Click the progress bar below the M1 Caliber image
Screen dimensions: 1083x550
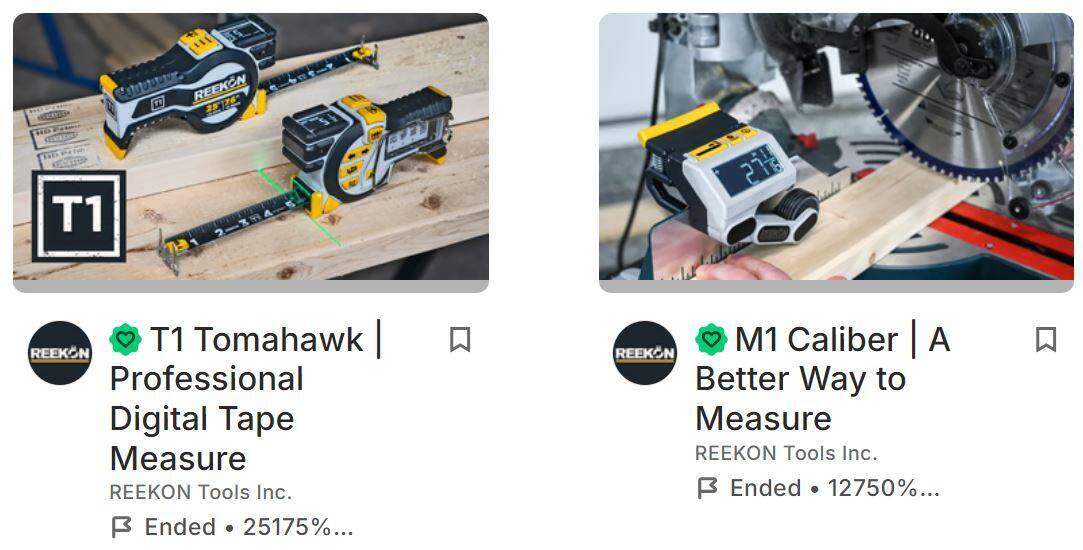tap(836, 286)
